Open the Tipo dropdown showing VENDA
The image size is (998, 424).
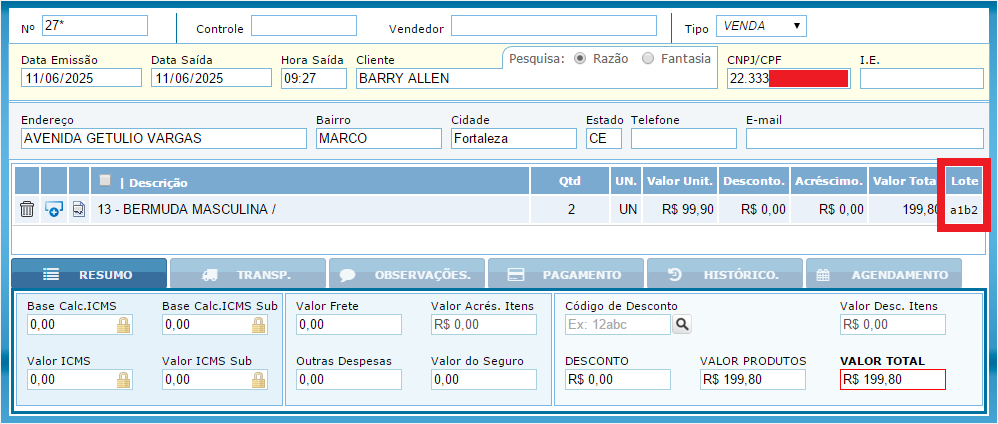(761, 26)
